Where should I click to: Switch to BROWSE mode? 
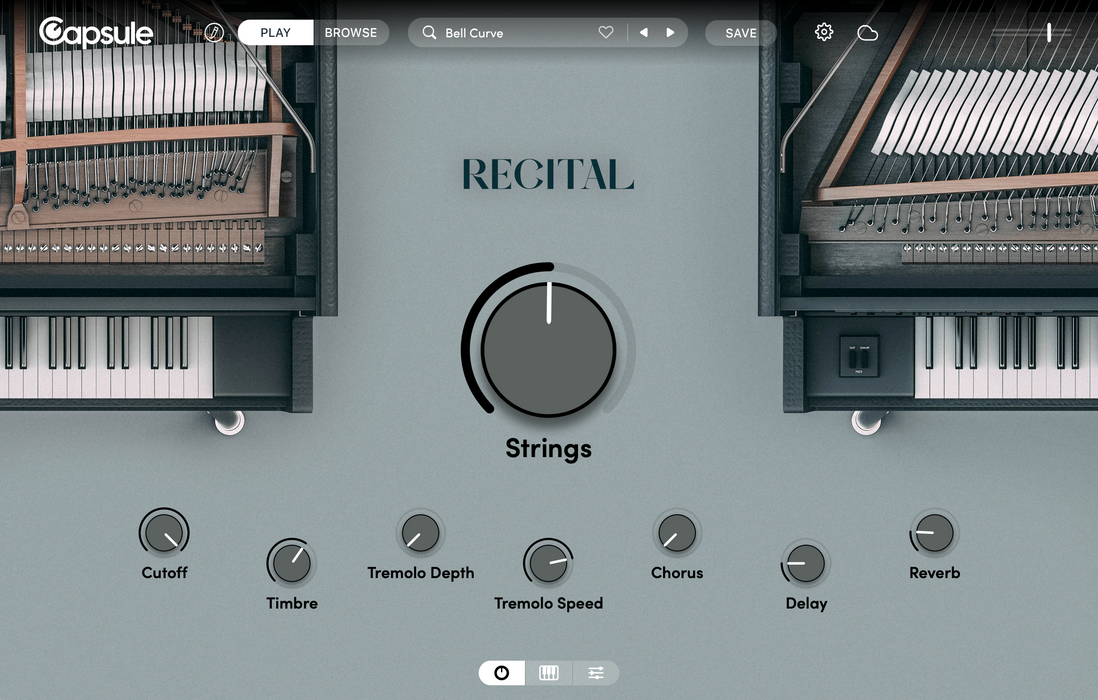[x=351, y=33]
